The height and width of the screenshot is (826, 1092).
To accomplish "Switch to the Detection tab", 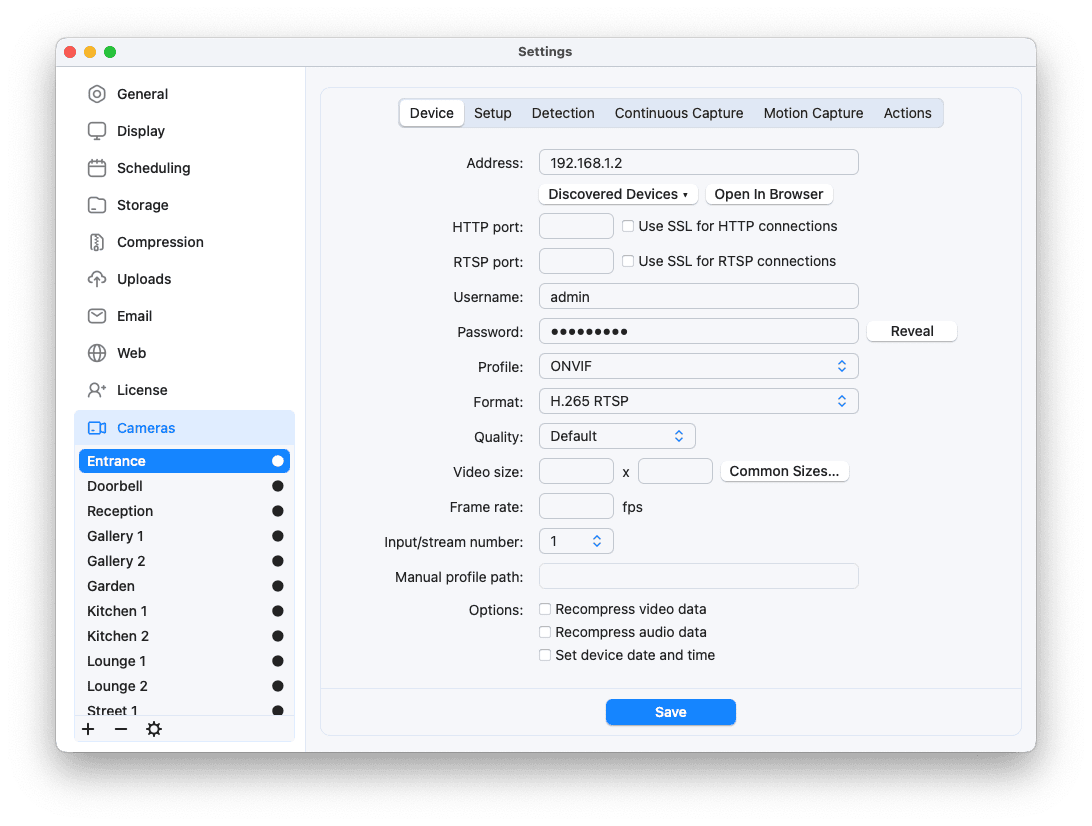I will click(x=563, y=113).
